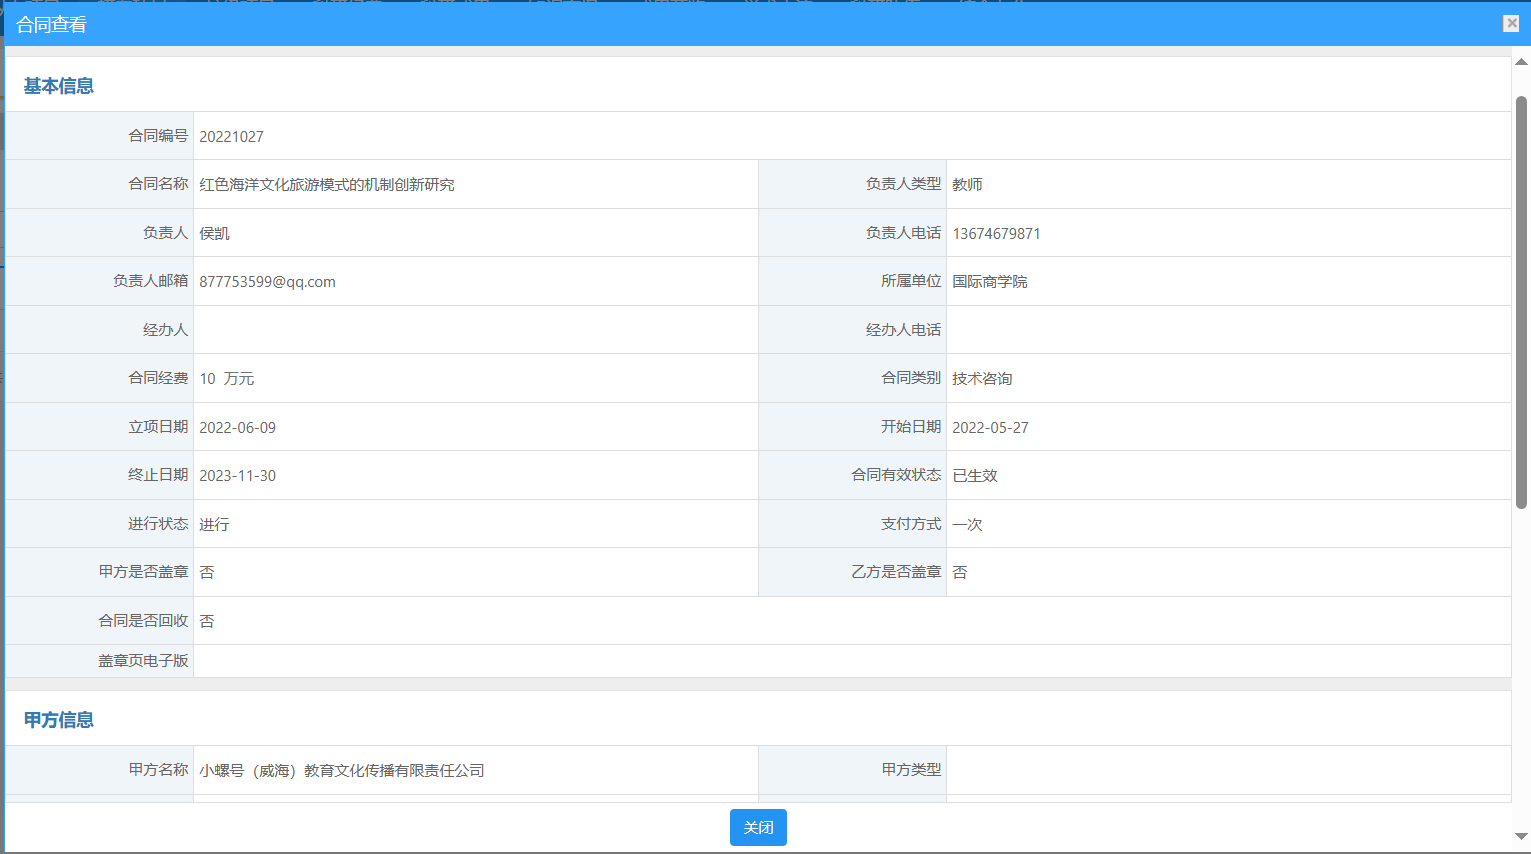This screenshot has width=1531, height=854.
Task: Click the 基本信息 section heading
Action: 58,87
